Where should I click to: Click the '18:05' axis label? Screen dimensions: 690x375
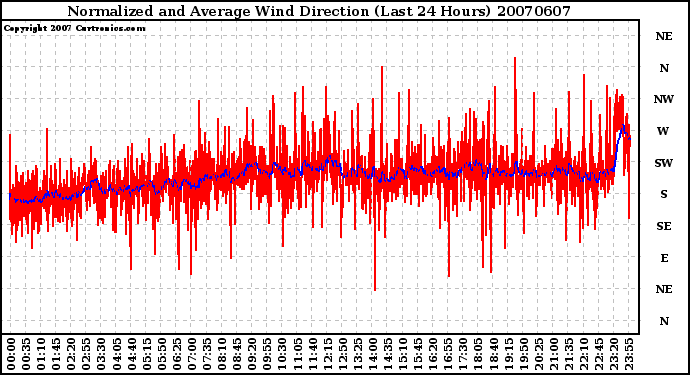tap(477, 354)
